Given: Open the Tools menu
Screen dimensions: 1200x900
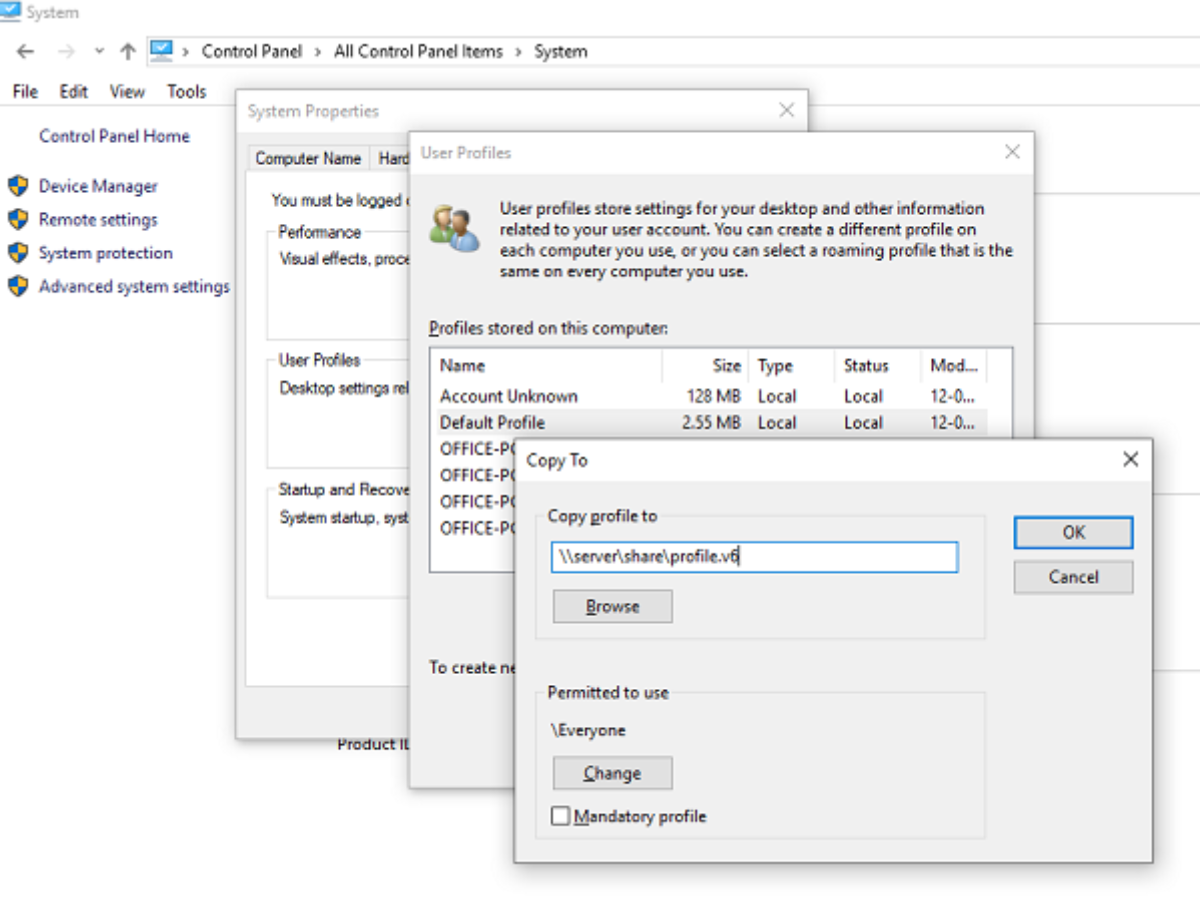Looking at the screenshot, I should click(x=186, y=91).
